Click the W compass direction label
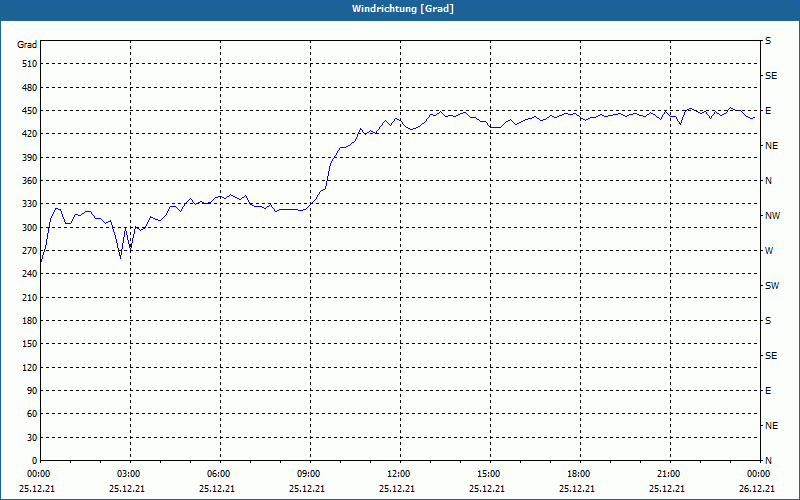This screenshot has height=500, width=800. [x=769, y=251]
